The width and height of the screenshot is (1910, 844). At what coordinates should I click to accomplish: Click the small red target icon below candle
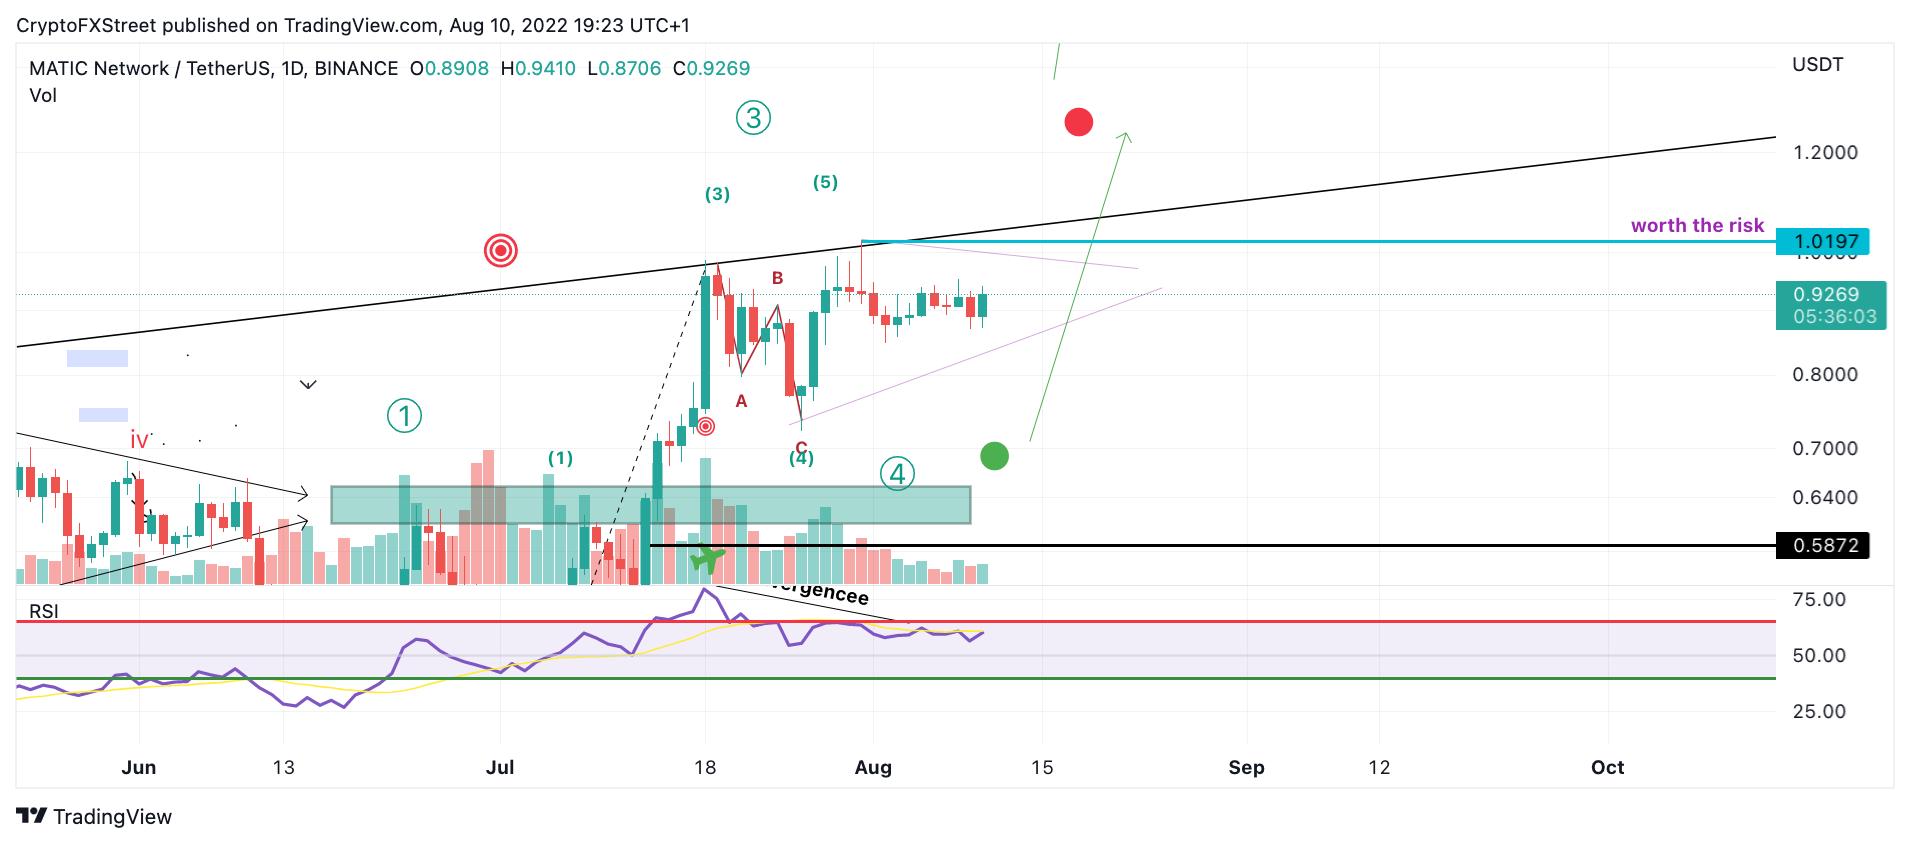point(706,427)
